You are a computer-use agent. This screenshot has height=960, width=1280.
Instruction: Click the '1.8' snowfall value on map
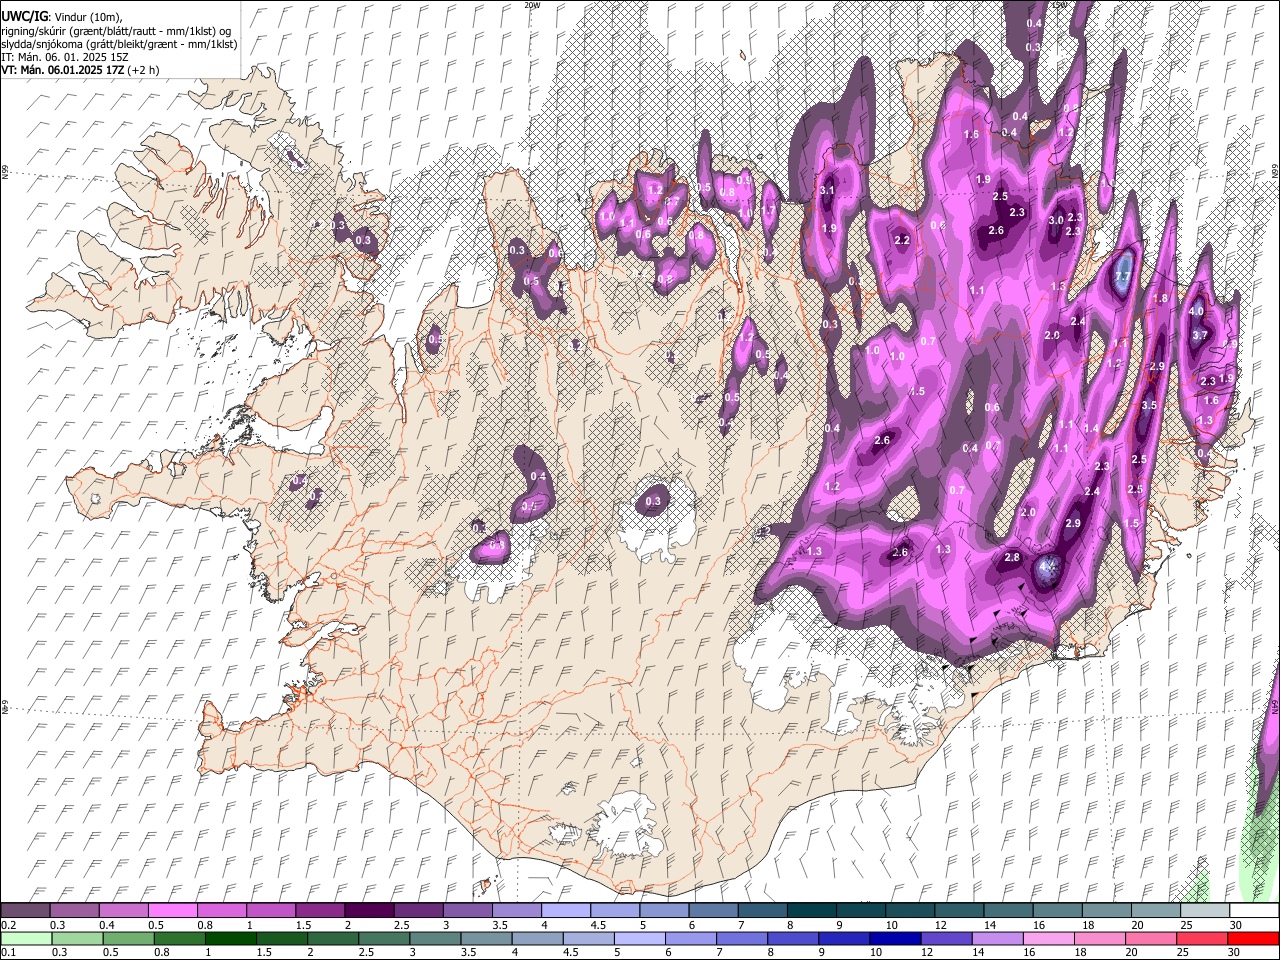pos(1161,299)
